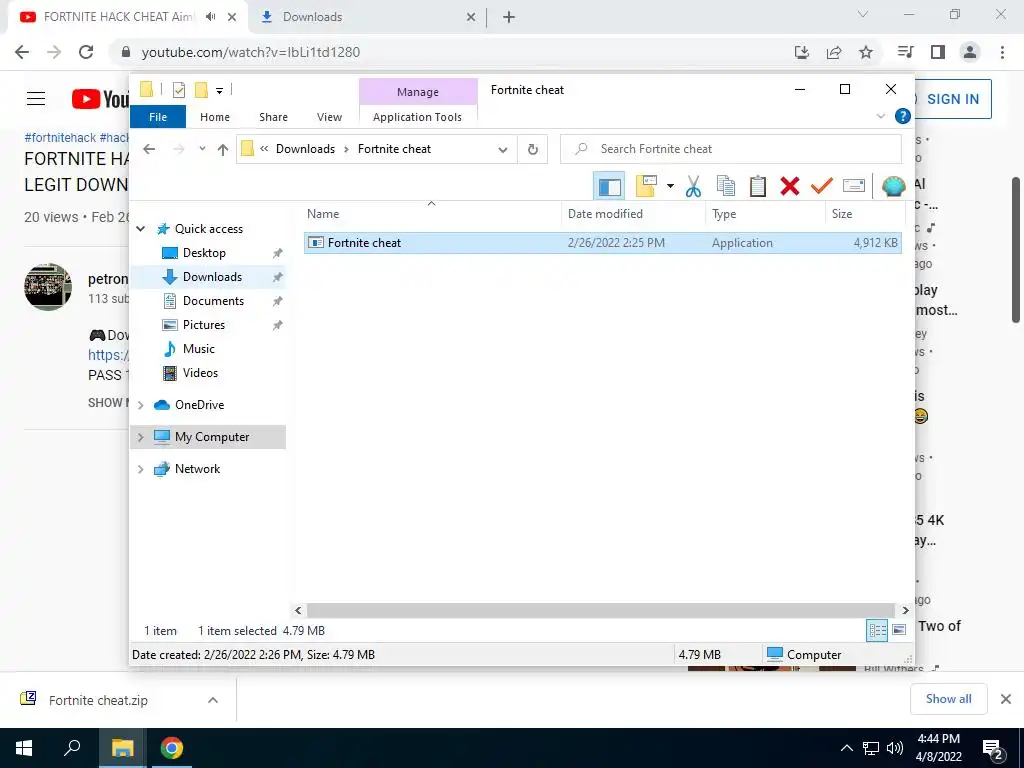Cut the selected file with scissors icon

(693, 186)
